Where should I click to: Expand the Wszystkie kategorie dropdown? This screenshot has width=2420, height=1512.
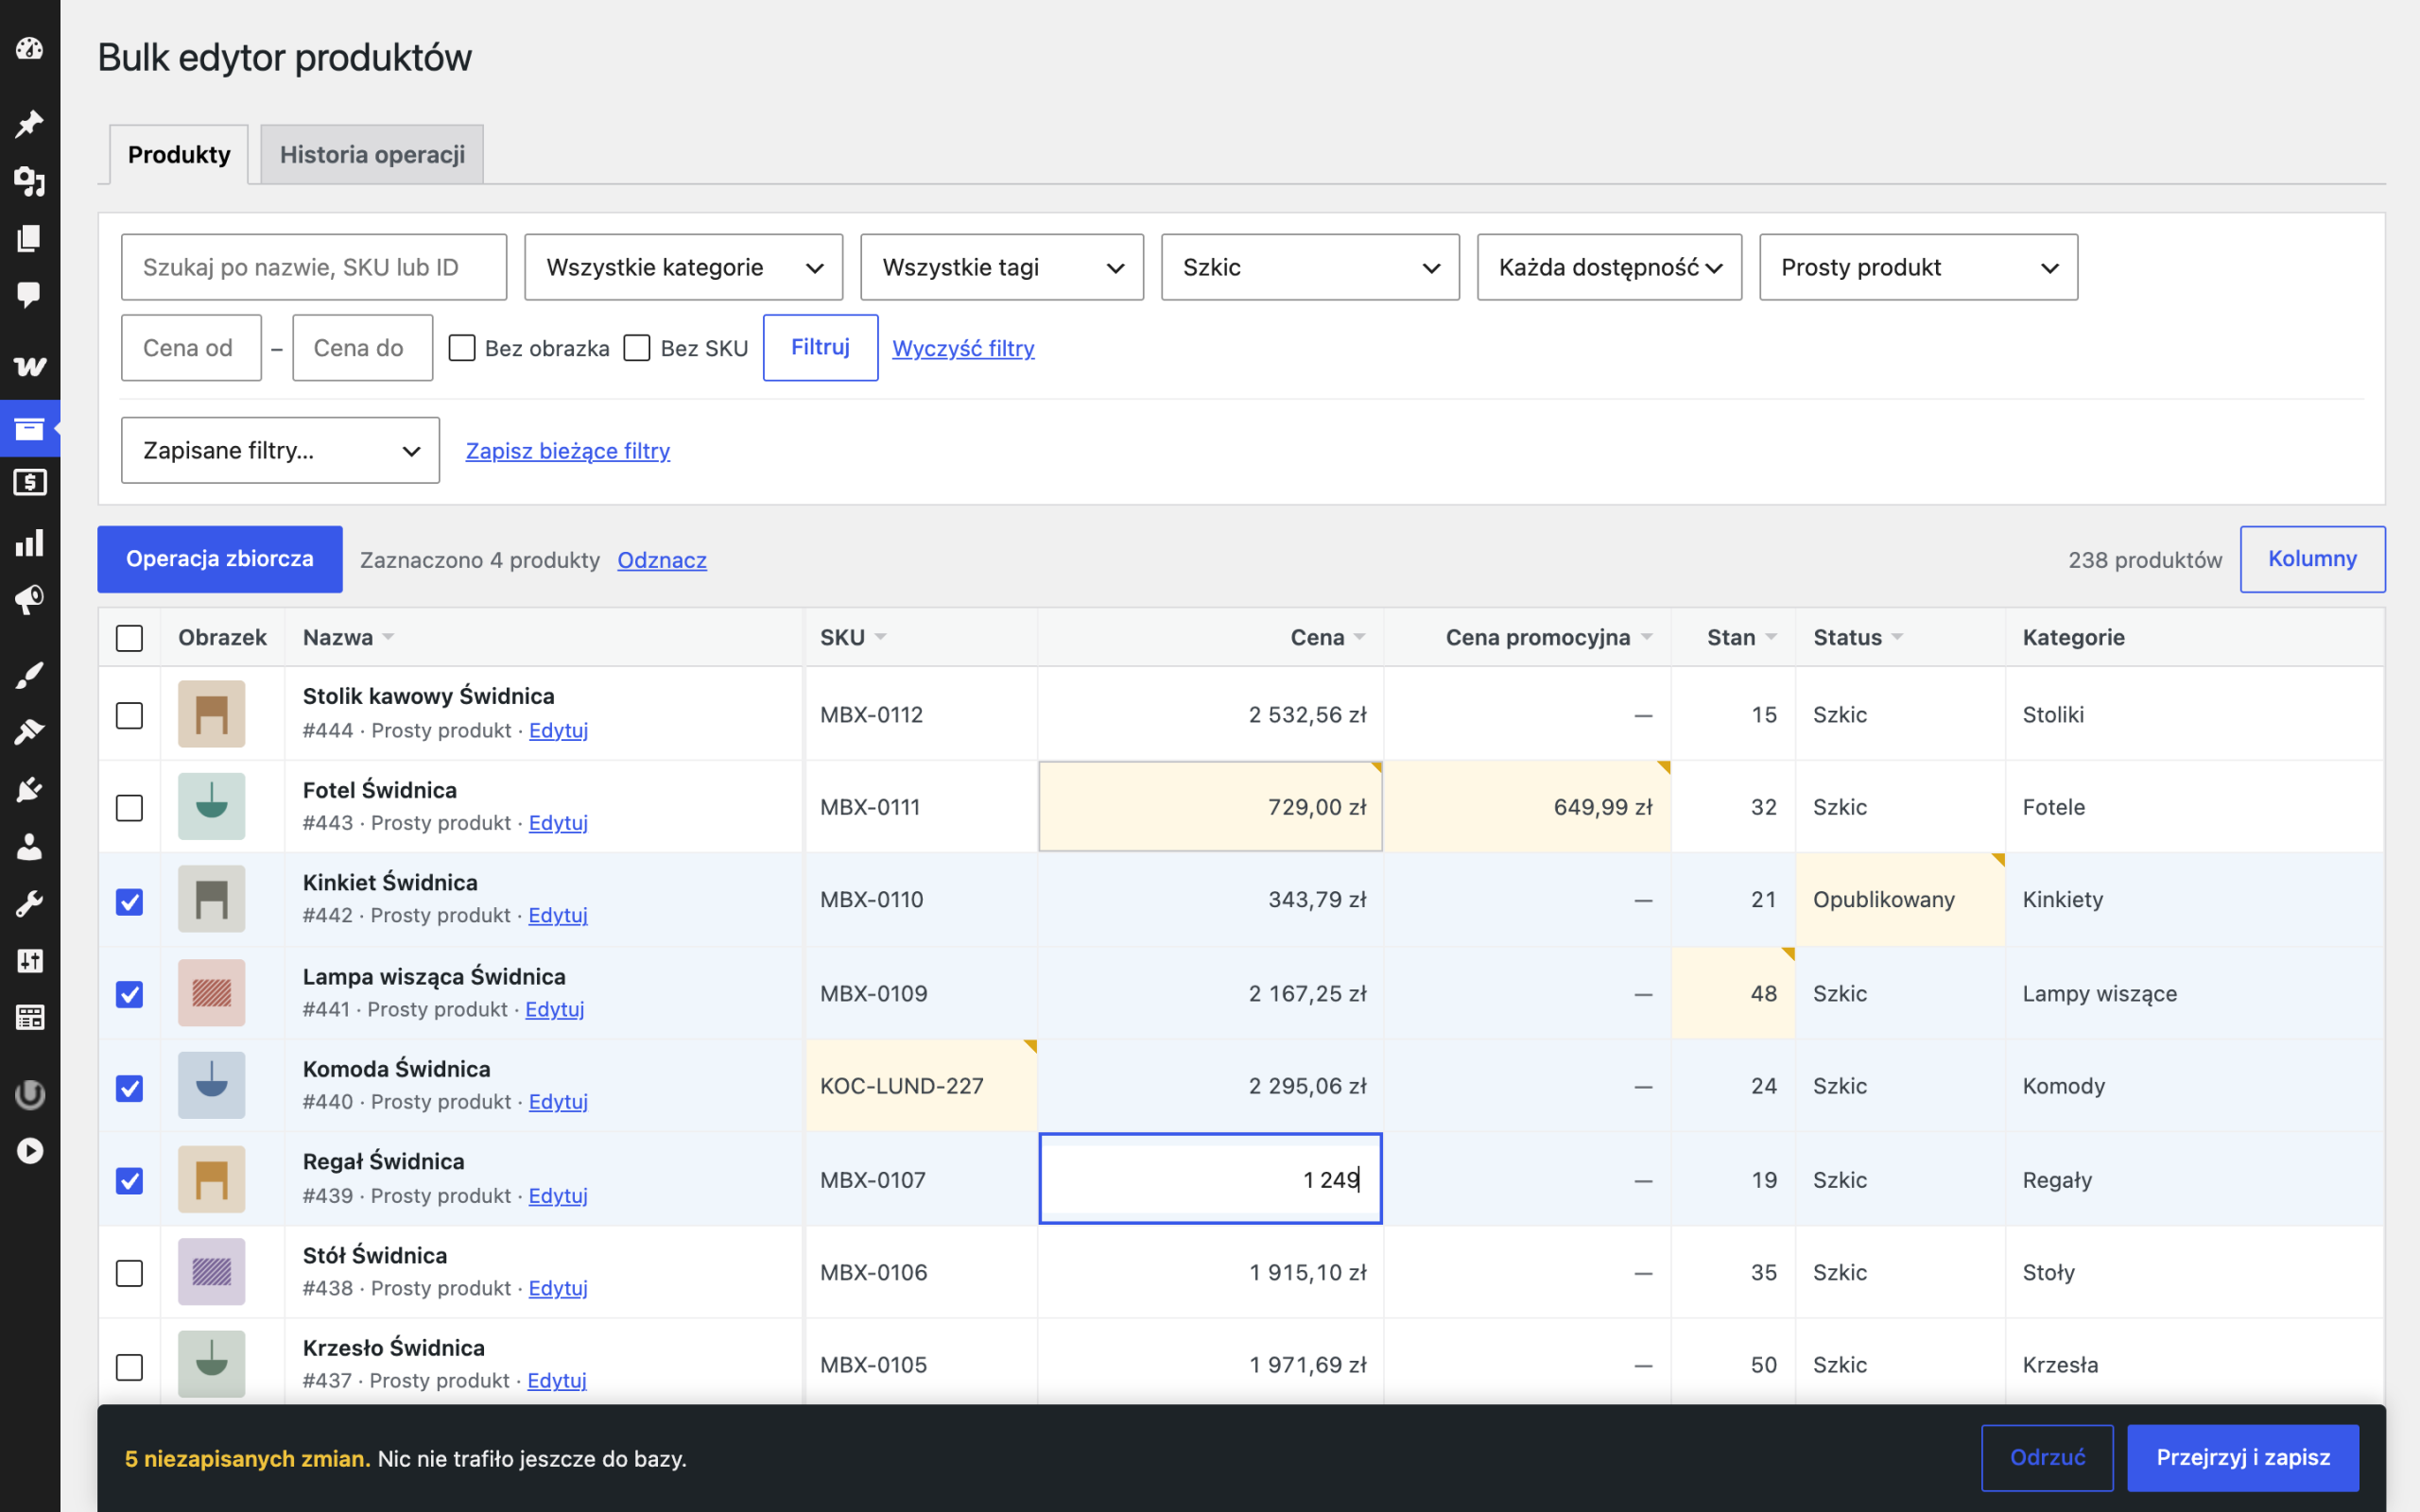(684, 267)
